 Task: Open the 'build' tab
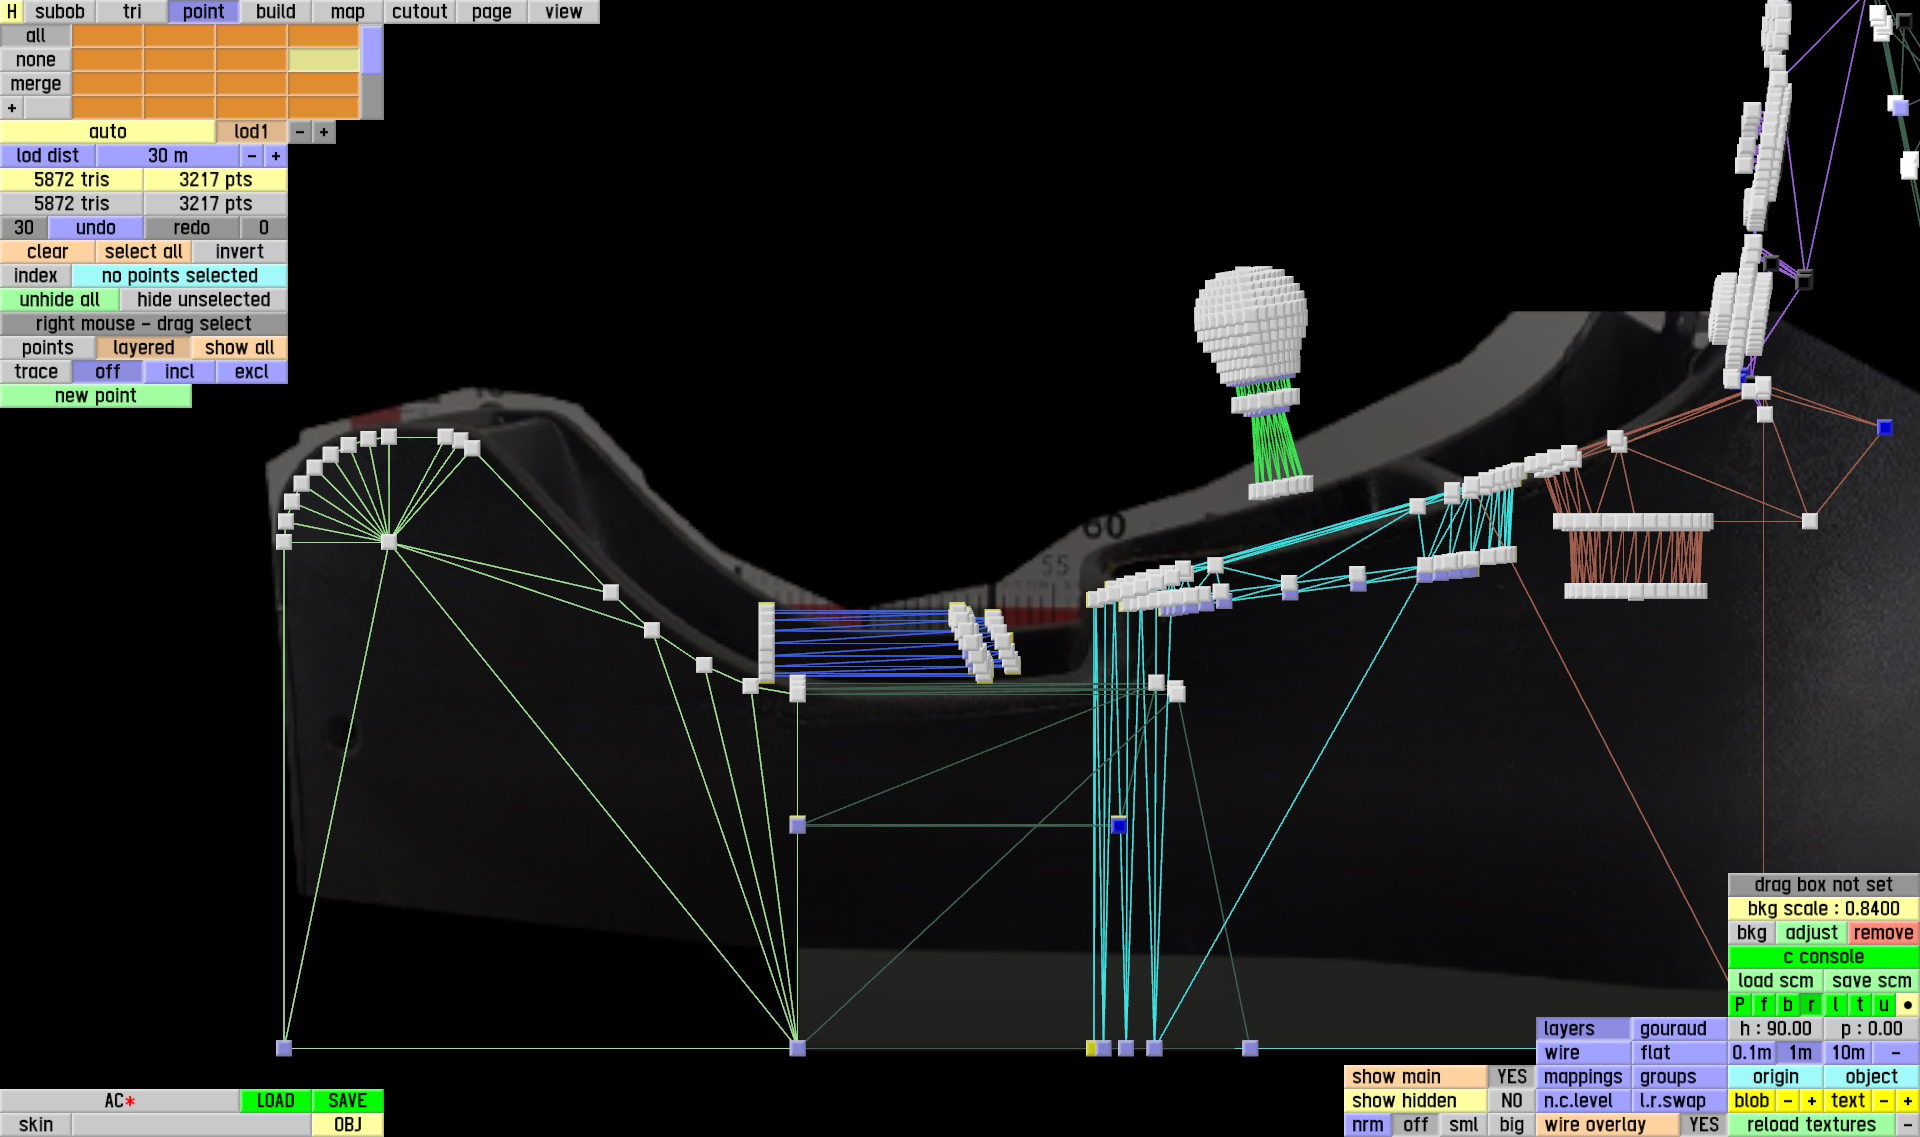(x=275, y=12)
